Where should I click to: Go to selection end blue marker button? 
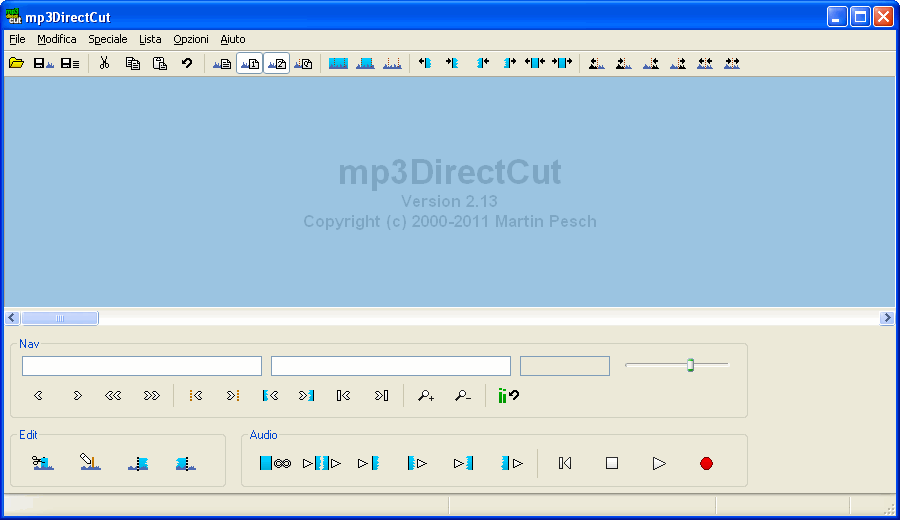(x=307, y=395)
